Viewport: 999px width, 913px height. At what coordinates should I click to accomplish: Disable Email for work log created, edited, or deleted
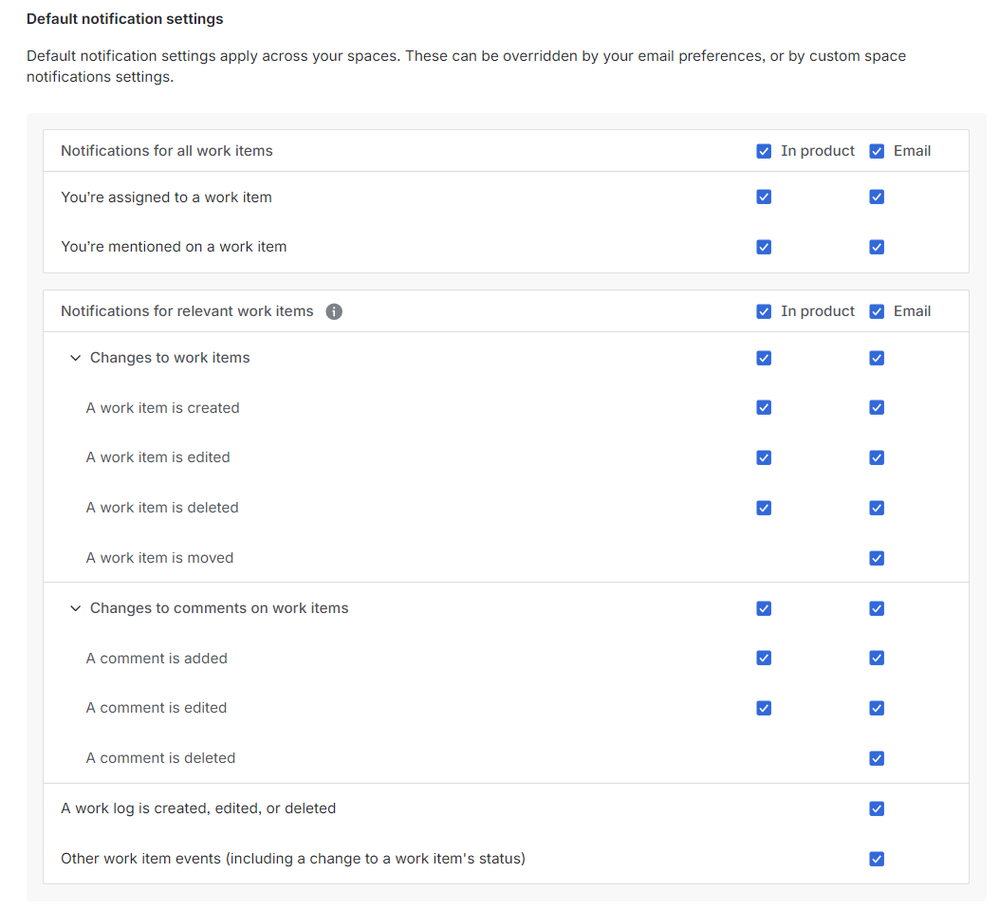[x=877, y=808]
